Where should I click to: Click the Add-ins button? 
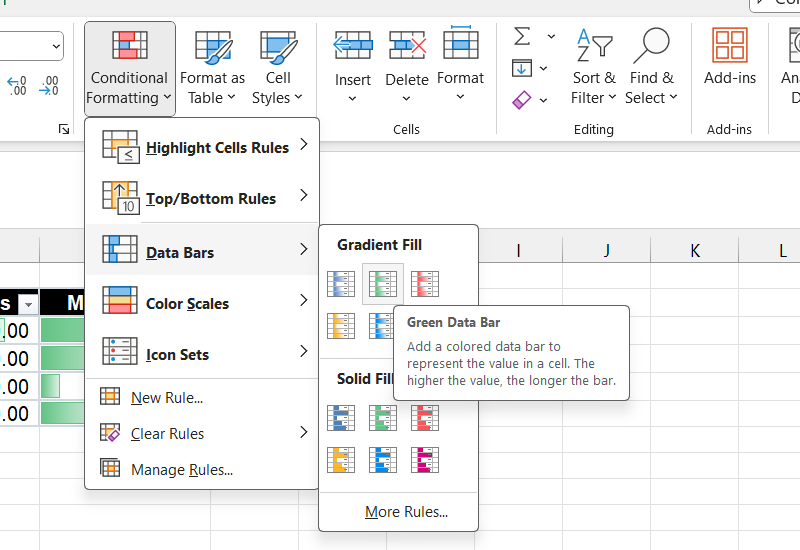pyautogui.click(x=730, y=58)
